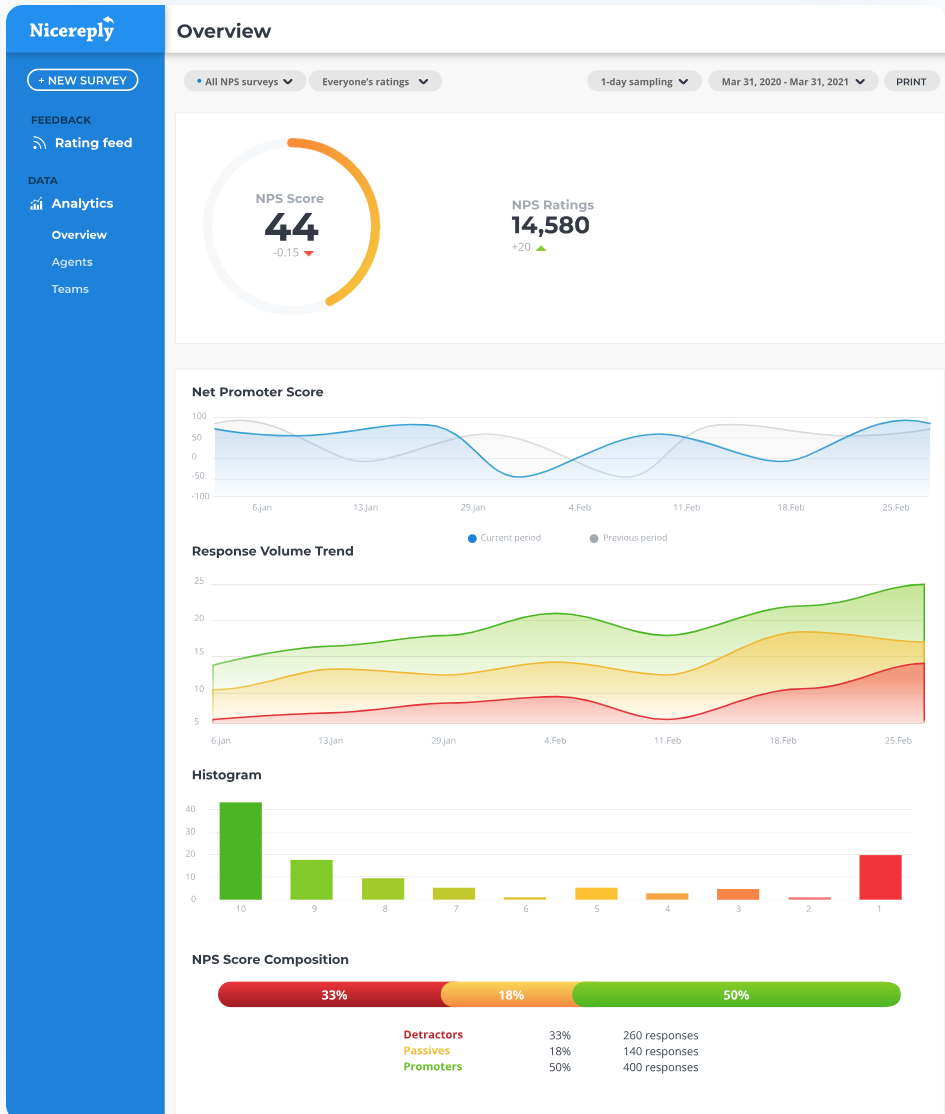This screenshot has width=945, height=1114.
Task: Open the Teams section
Action: [70, 289]
